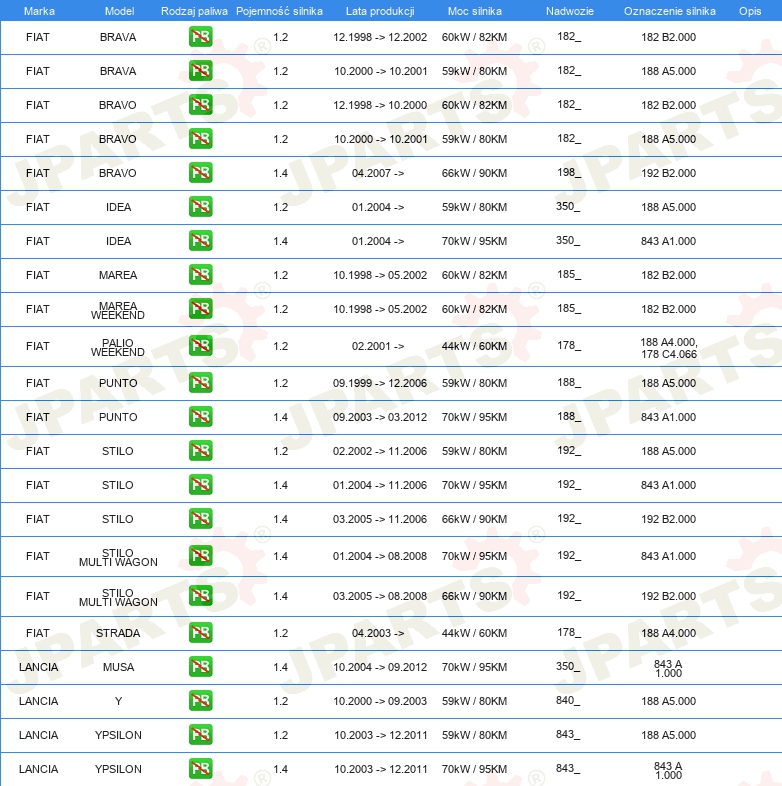Click the Marka column header

point(39,11)
